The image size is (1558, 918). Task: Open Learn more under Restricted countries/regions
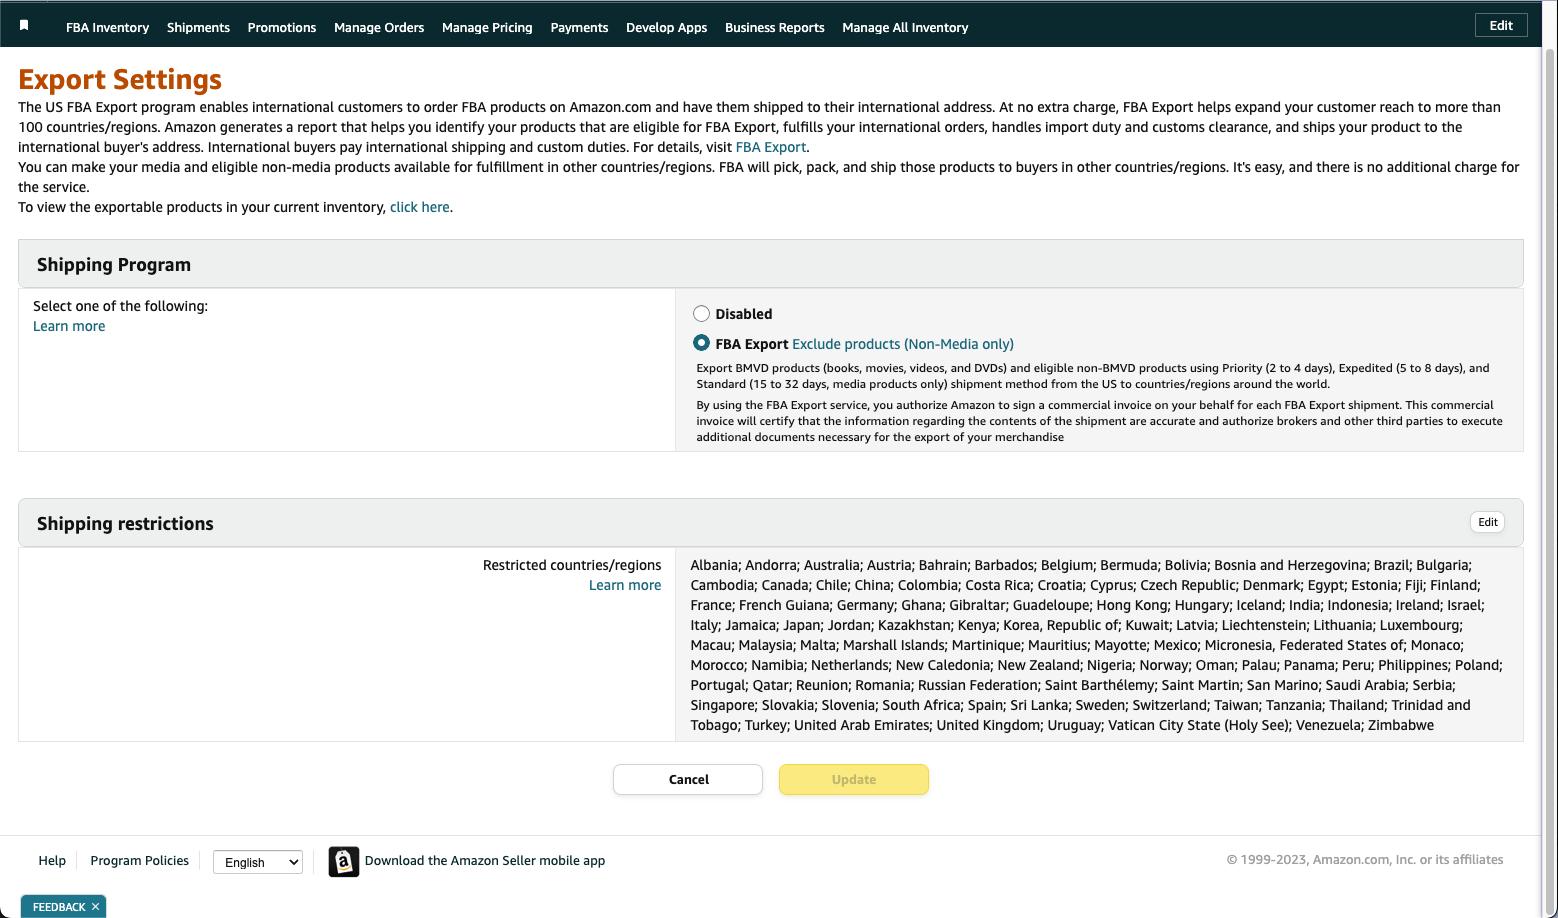625,585
